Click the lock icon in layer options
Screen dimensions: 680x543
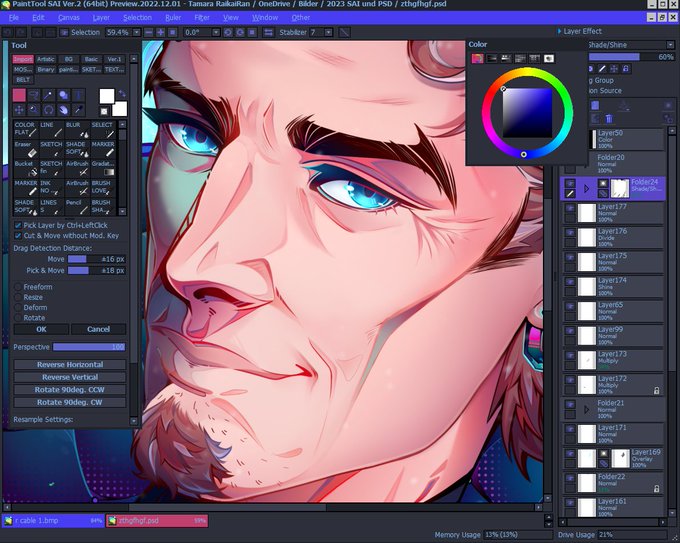pyautogui.click(x=625, y=69)
